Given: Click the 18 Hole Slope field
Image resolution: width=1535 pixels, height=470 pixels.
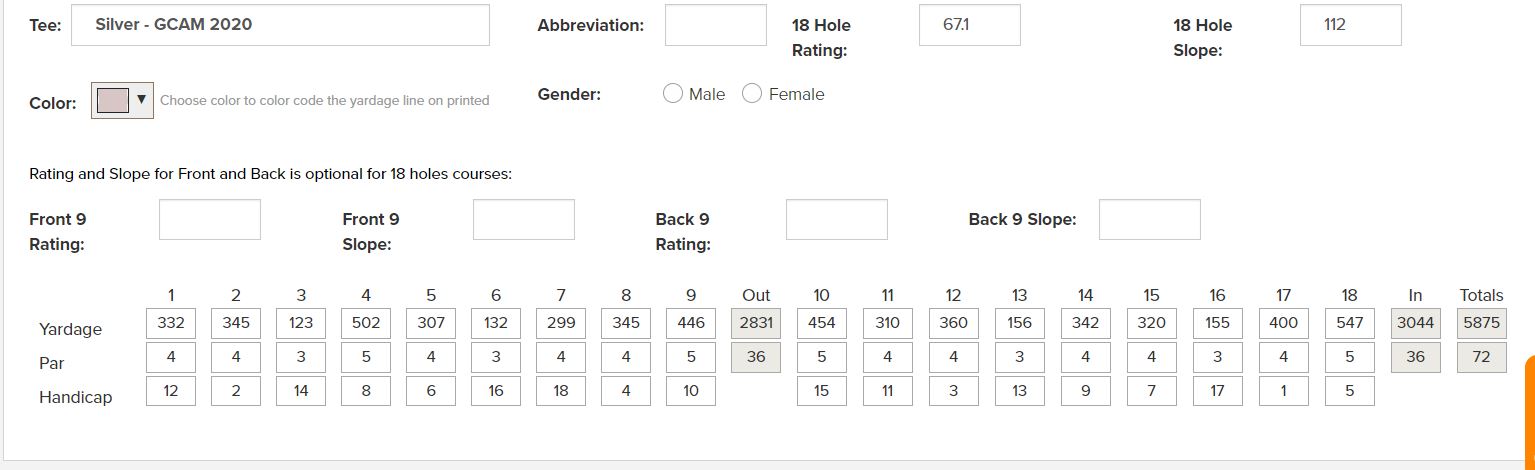Looking at the screenshot, I should click(x=1350, y=25).
